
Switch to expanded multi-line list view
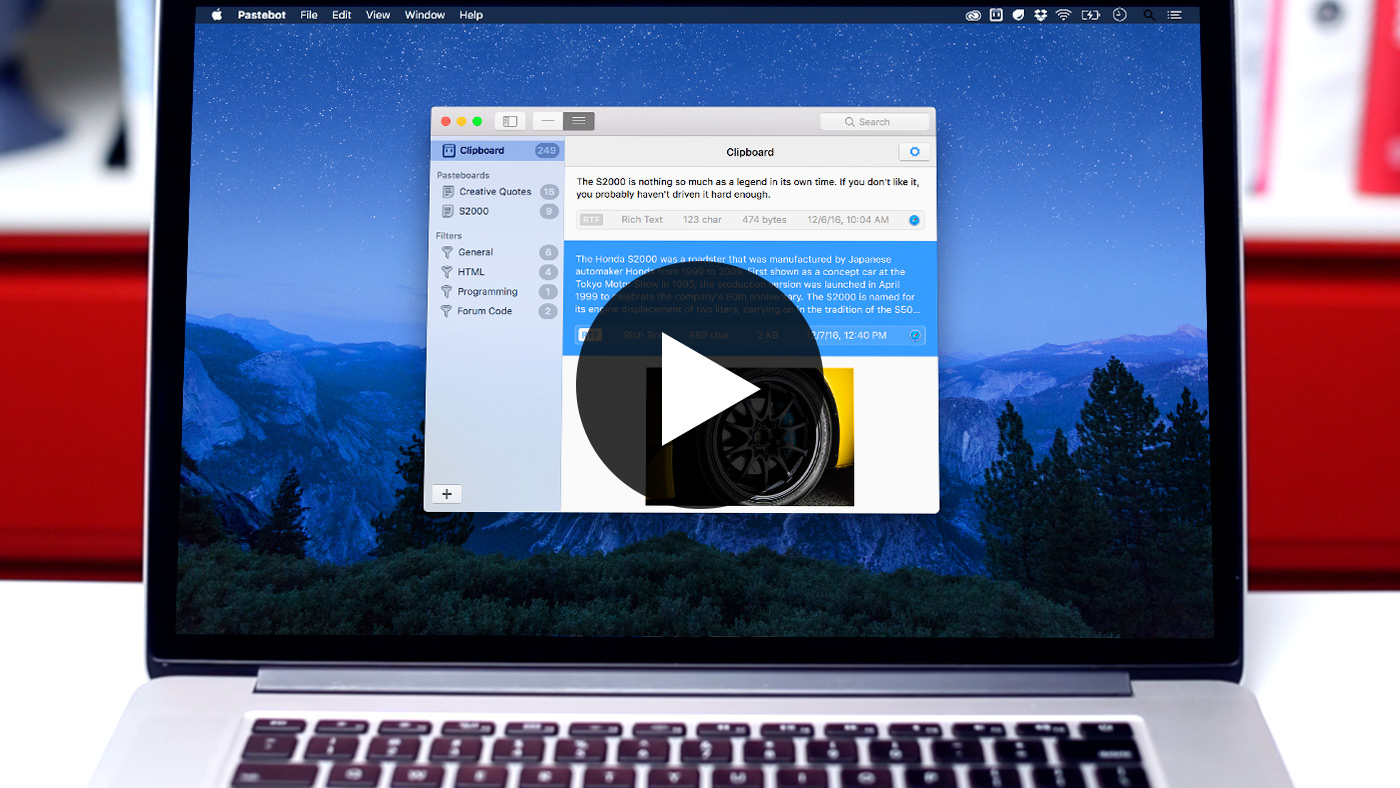tap(579, 121)
